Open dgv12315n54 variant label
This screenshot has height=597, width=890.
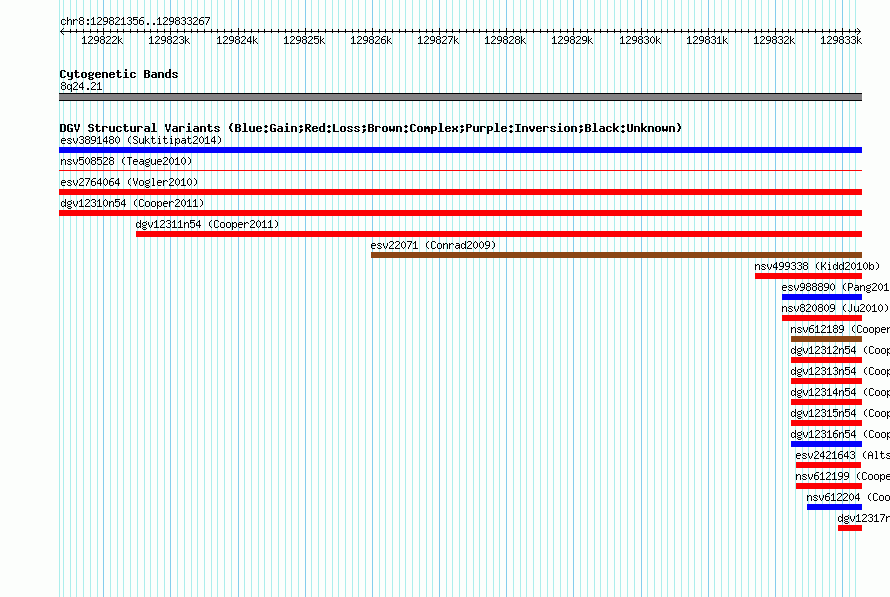coord(840,413)
